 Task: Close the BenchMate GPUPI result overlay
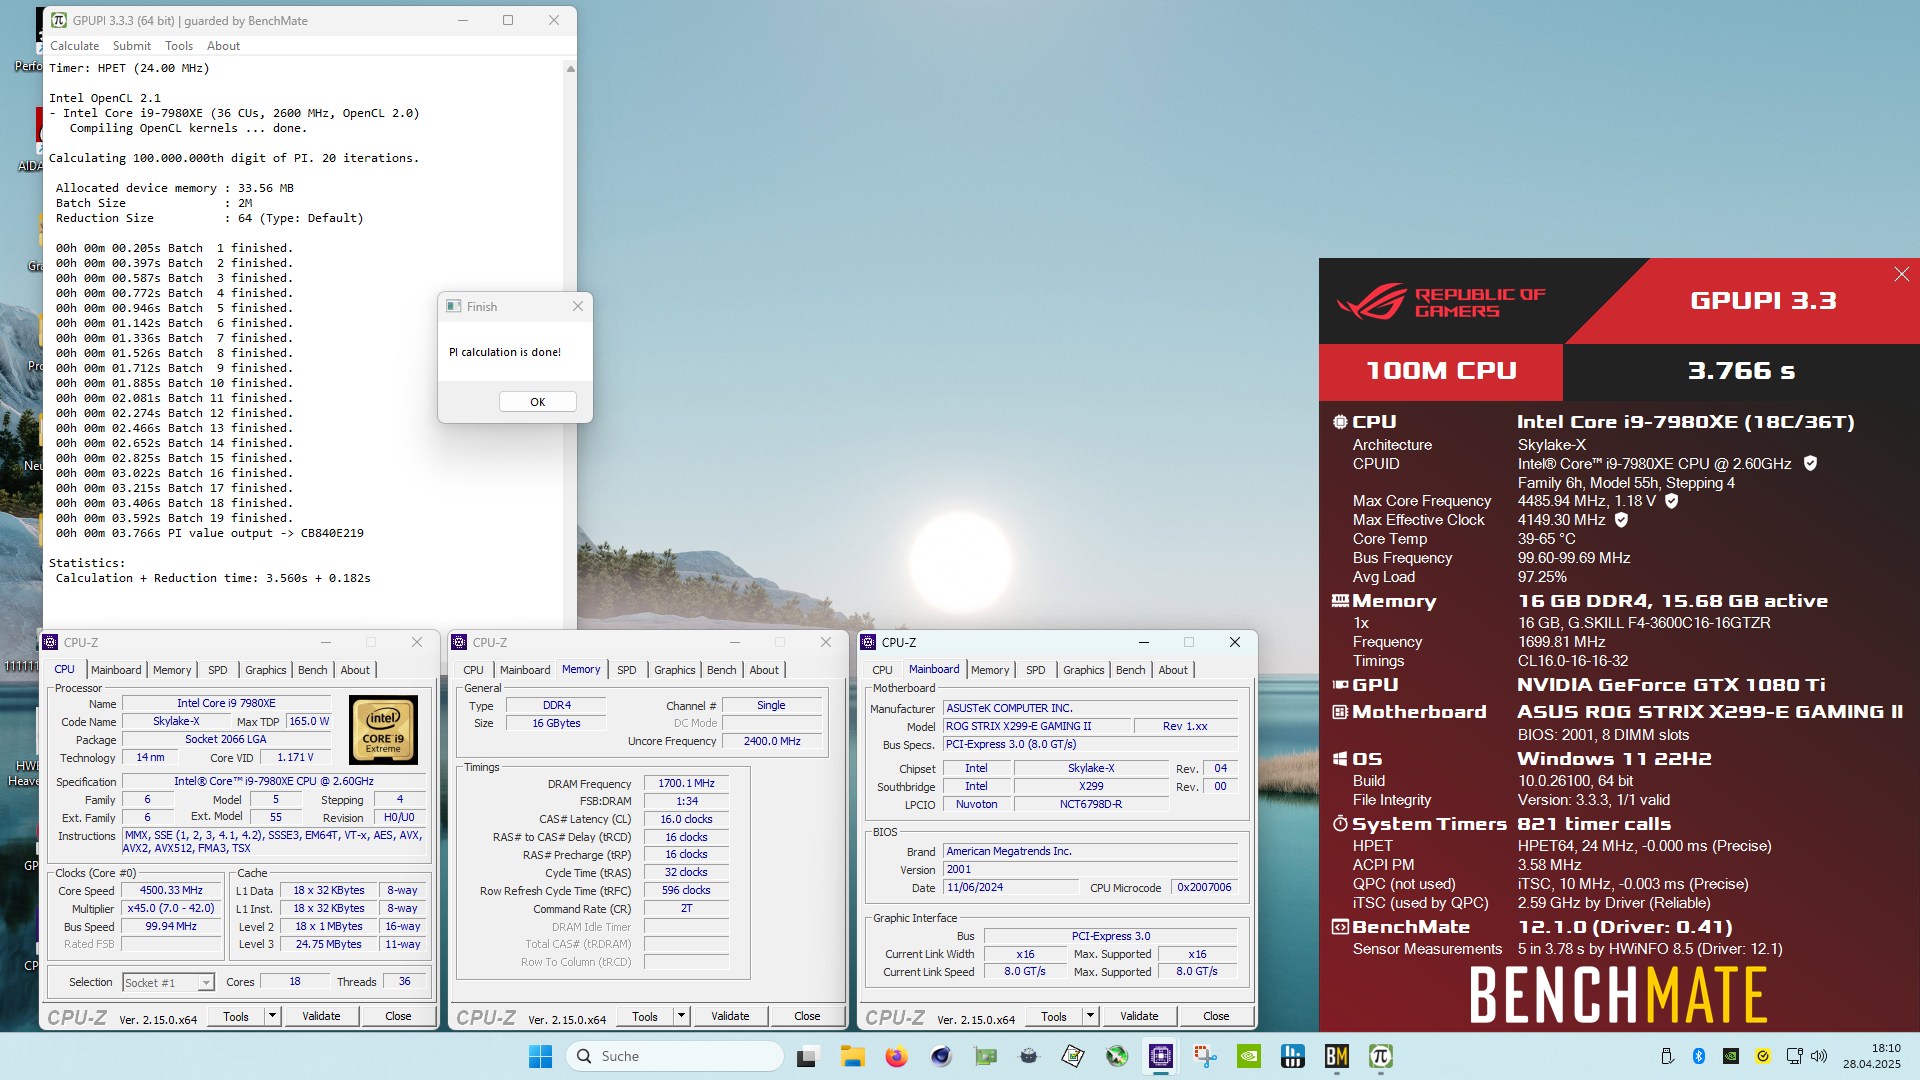coord(1901,274)
